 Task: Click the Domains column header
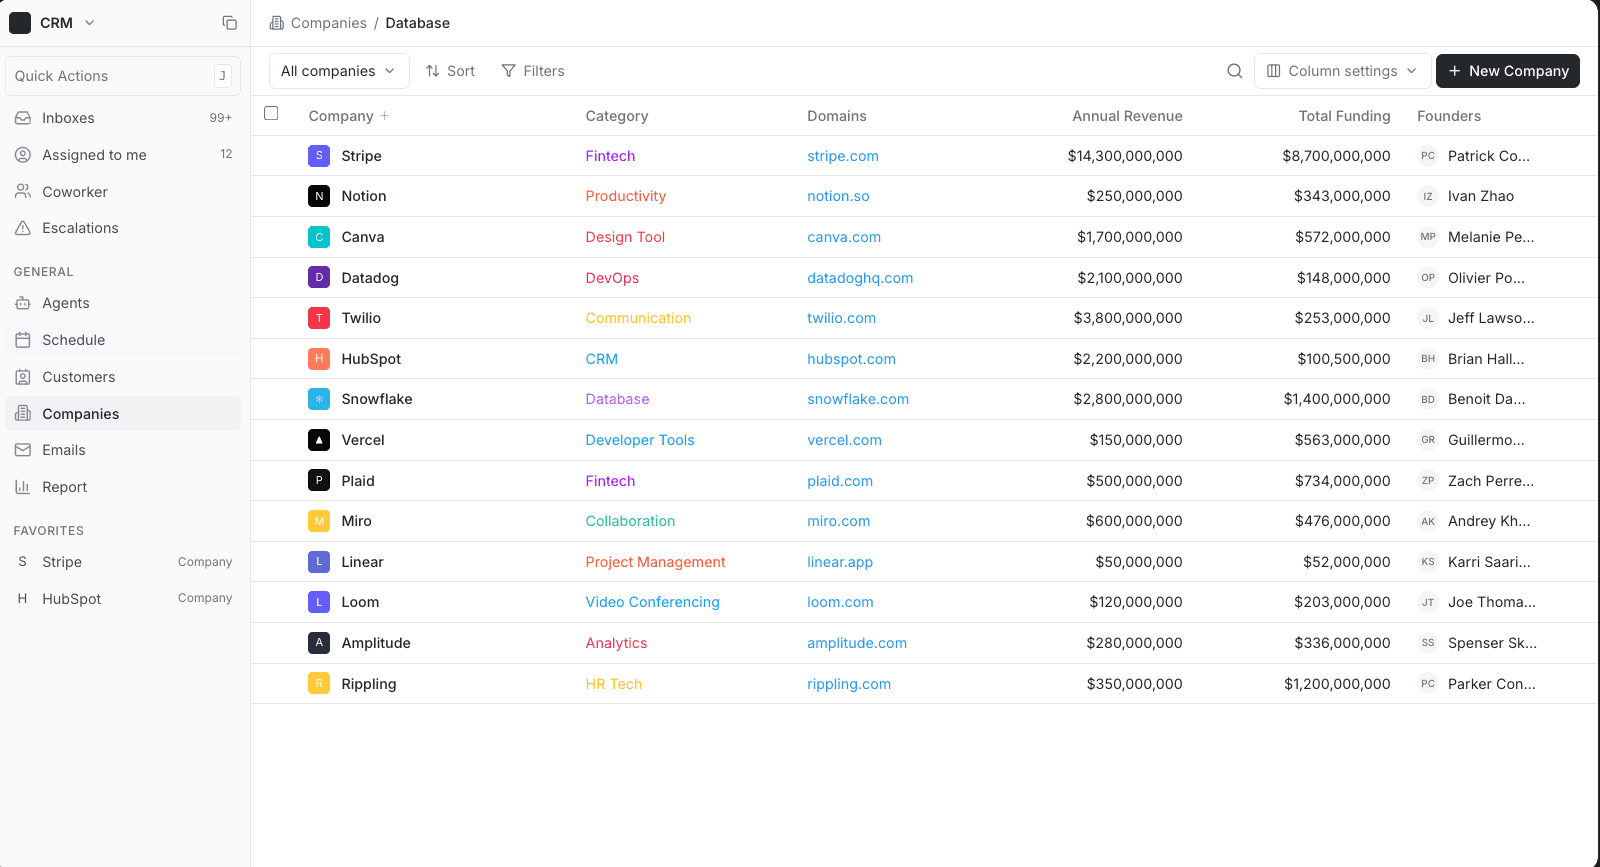point(837,116)
